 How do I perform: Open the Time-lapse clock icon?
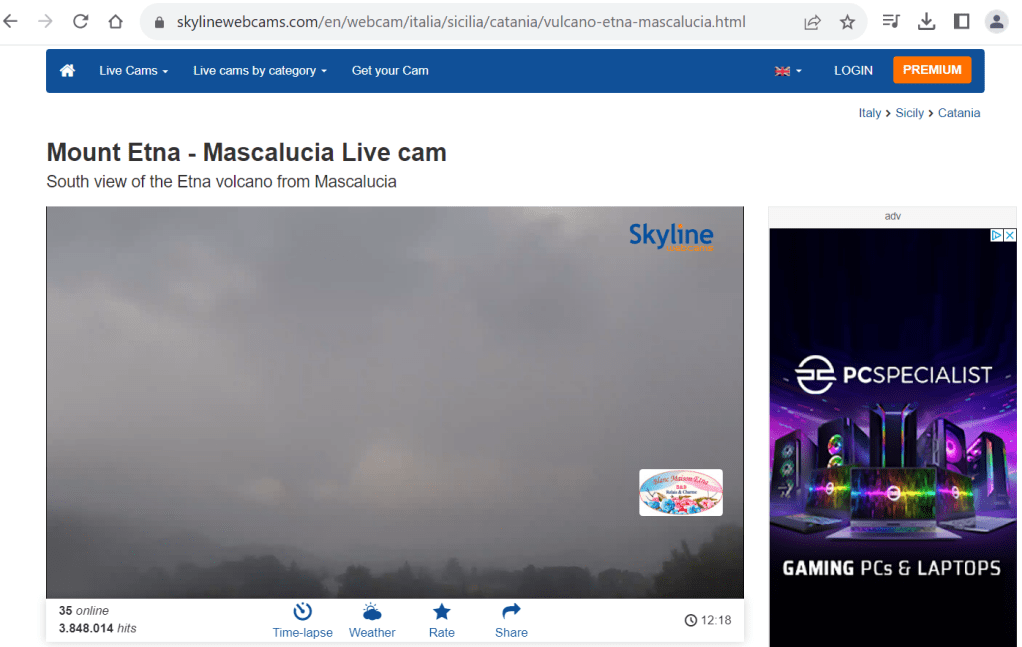pos(302,611)
